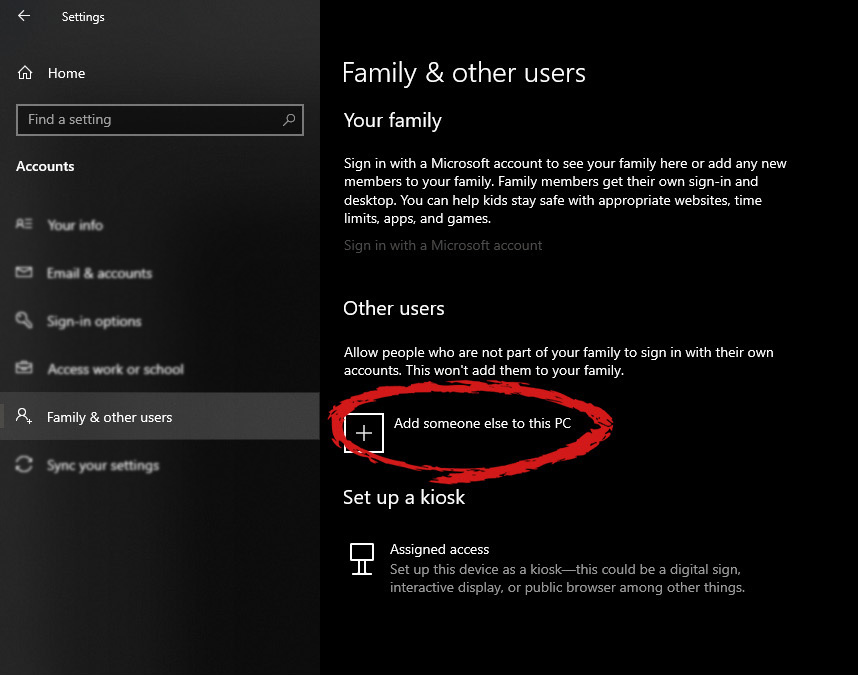Click the Home house icon

(25, 73)
